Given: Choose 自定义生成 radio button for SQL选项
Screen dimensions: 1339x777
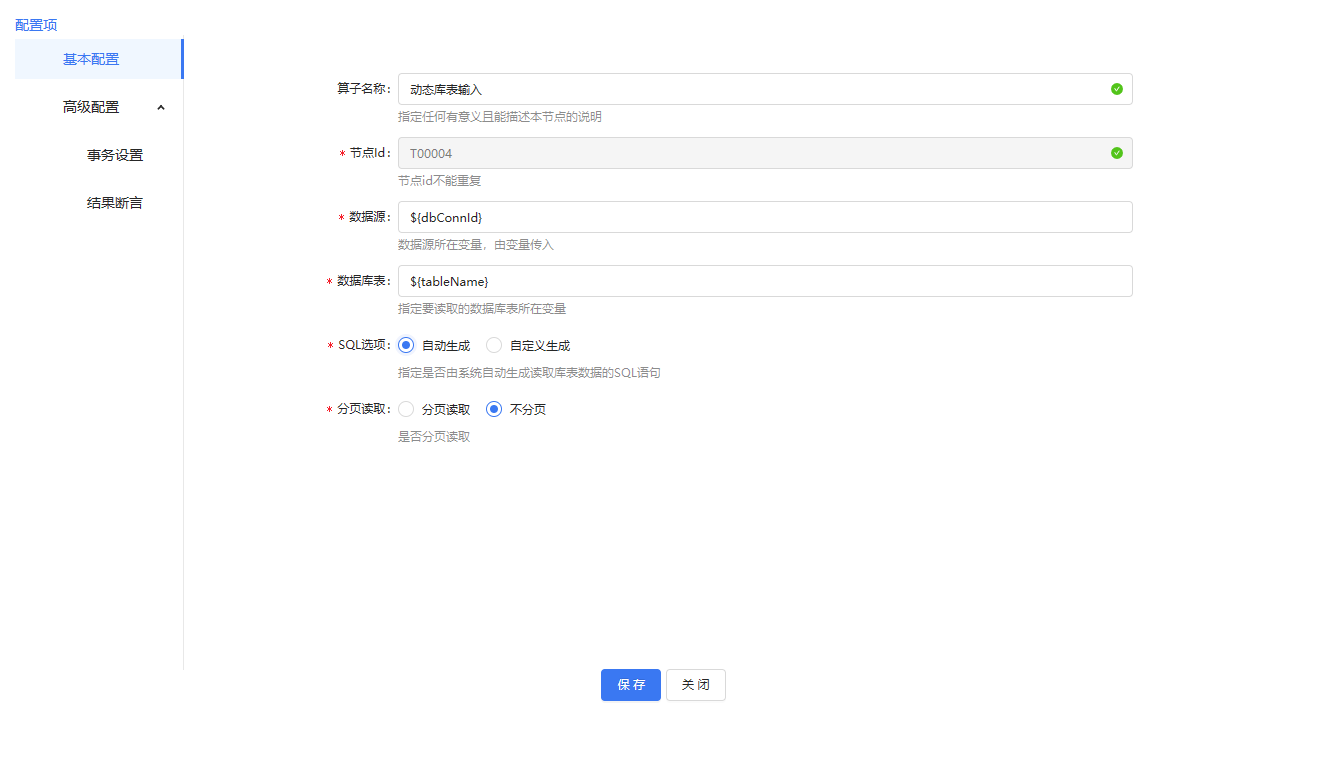Looking at the screenshot, I should pos(494,345).
